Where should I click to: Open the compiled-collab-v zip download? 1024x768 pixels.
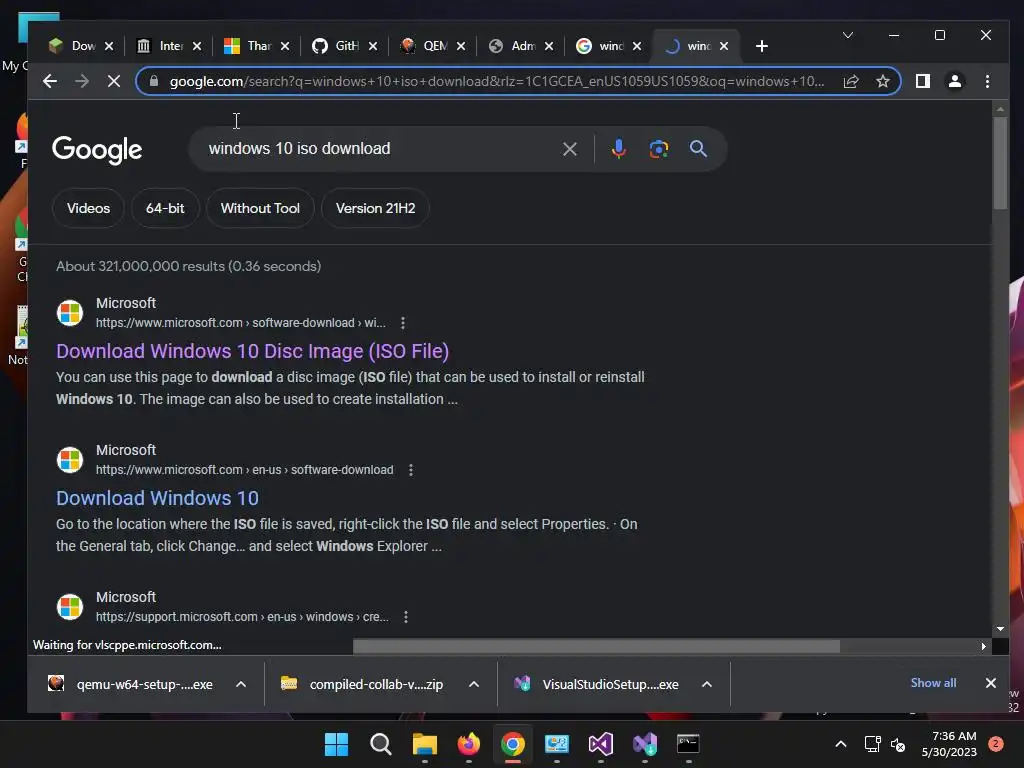pos(362,684)
